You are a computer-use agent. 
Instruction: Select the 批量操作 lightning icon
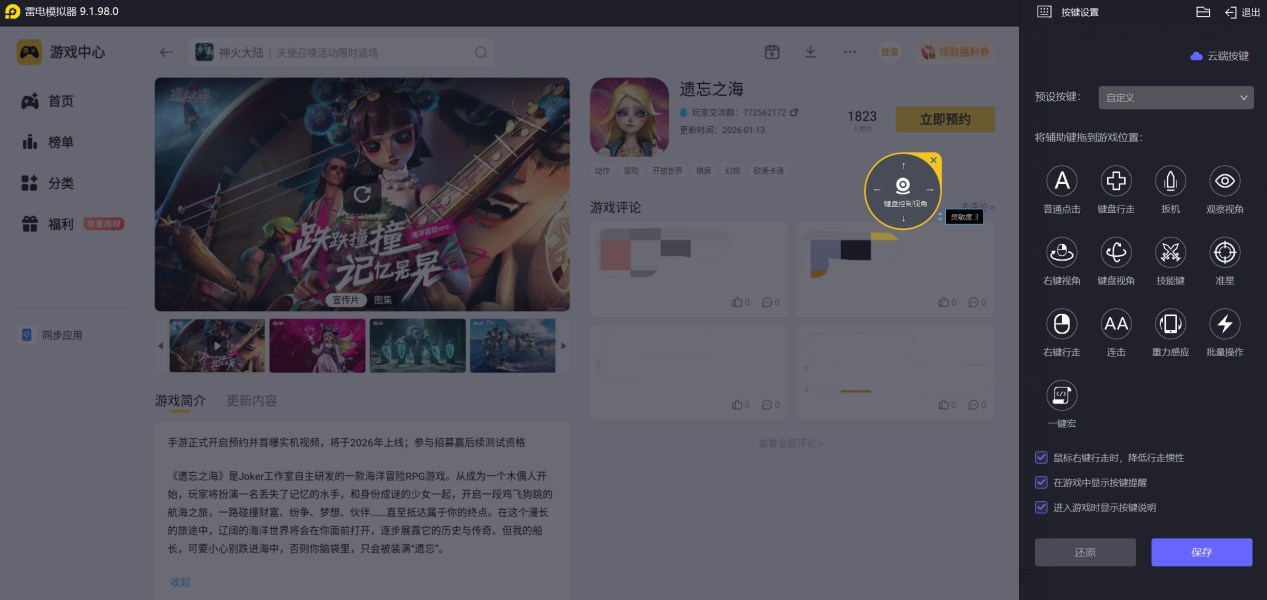(x=1225, y=324)
